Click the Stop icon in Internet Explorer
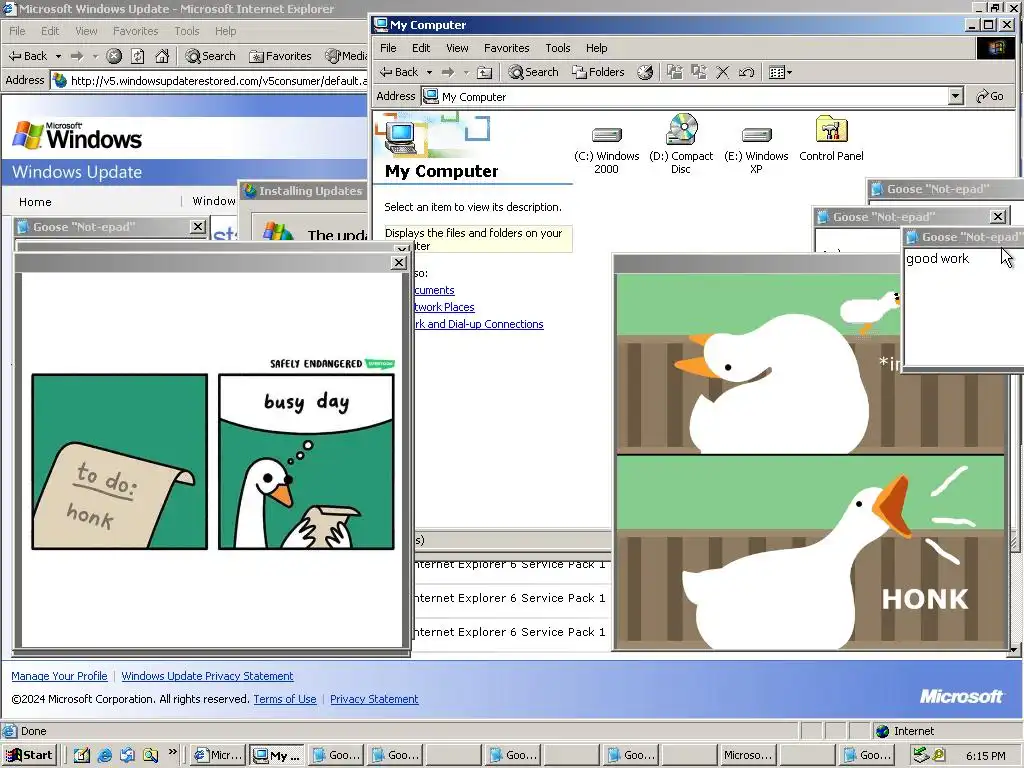This screenshot has height=768, width=1024. [x=114, y=56]
